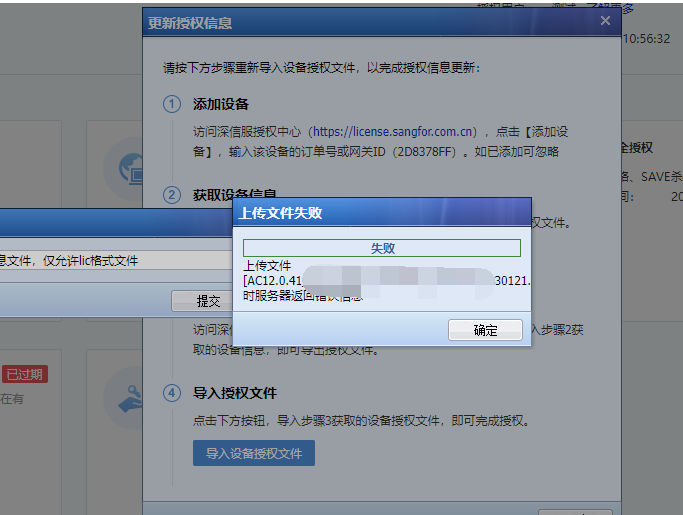Click the lic format file input field

[110, 260]
